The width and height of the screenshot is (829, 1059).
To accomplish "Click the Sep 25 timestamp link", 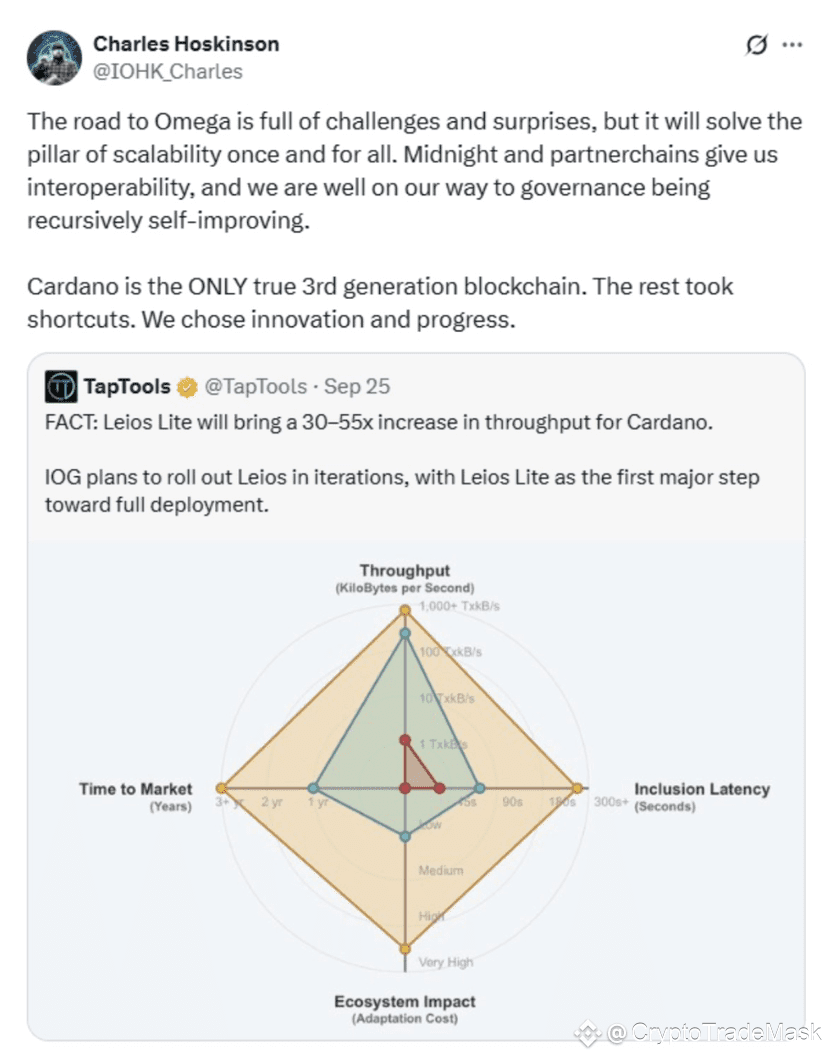I will [356, 386].
